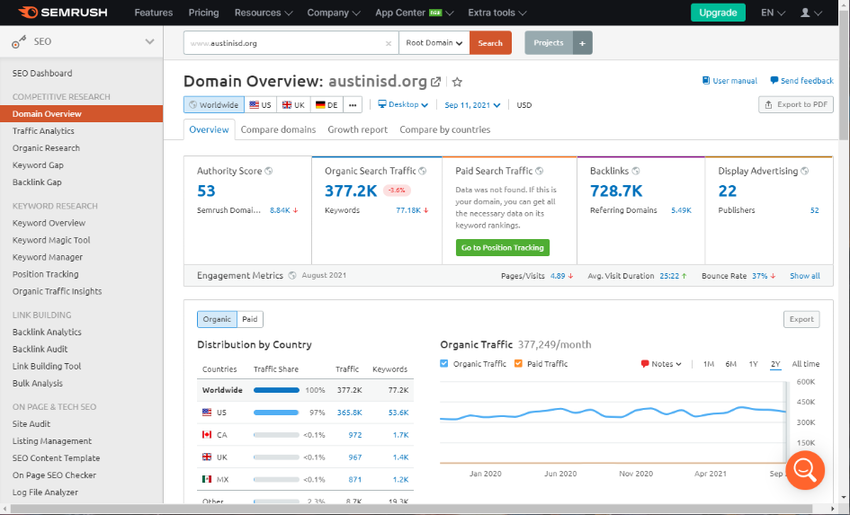Click the green Upgrade button

(717, 13)
